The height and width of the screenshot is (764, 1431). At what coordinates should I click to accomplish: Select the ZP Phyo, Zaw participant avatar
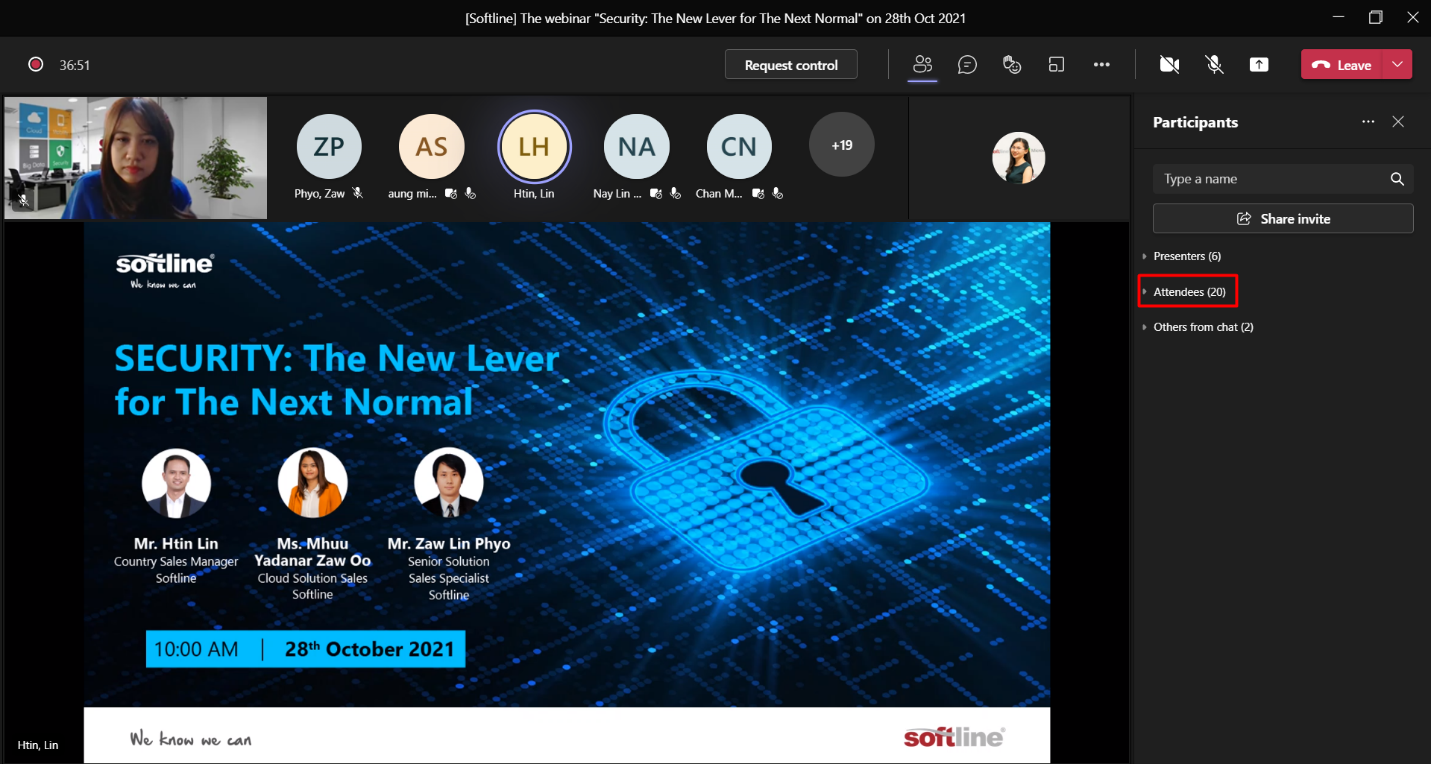(x=329, y=147)
